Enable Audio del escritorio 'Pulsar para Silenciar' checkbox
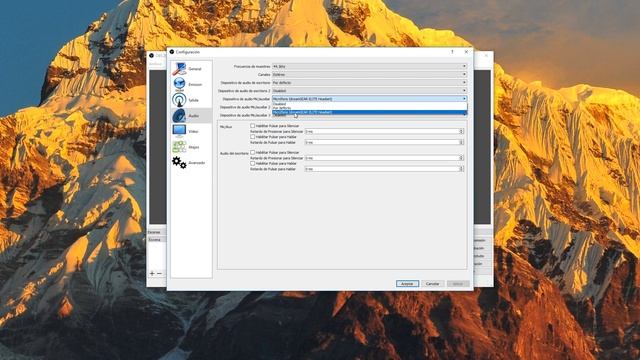 point(253,152)
